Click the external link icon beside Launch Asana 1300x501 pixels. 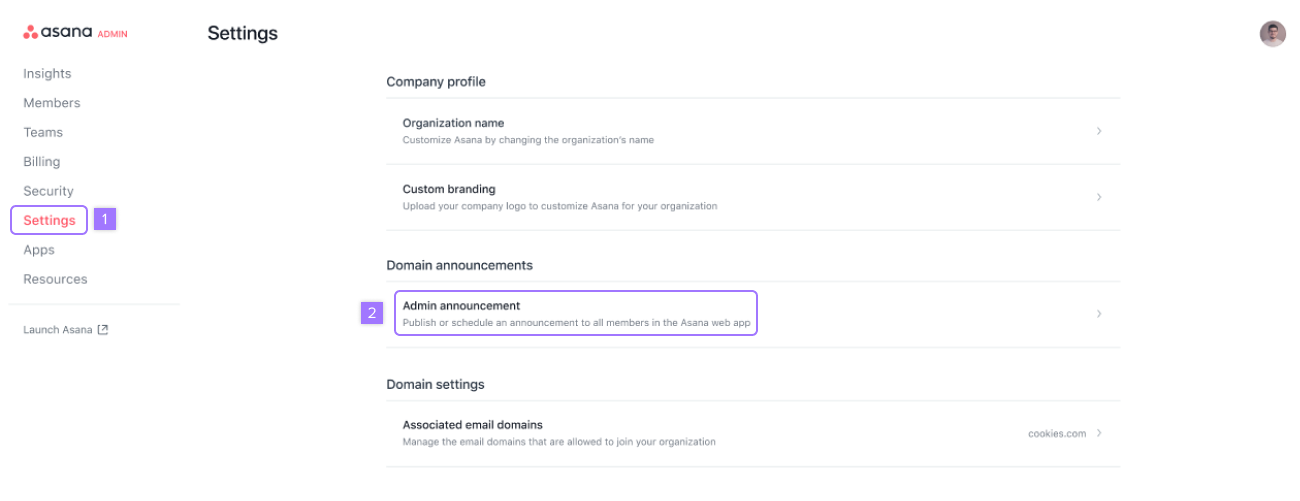point(102,330)
